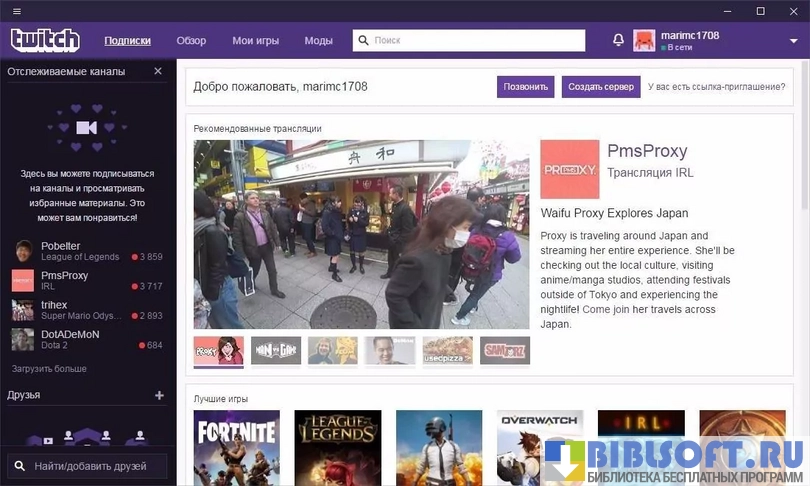Close the Отслеживаемые каналы panel
The height and width of the screenshot is (486, 810).
158,72
